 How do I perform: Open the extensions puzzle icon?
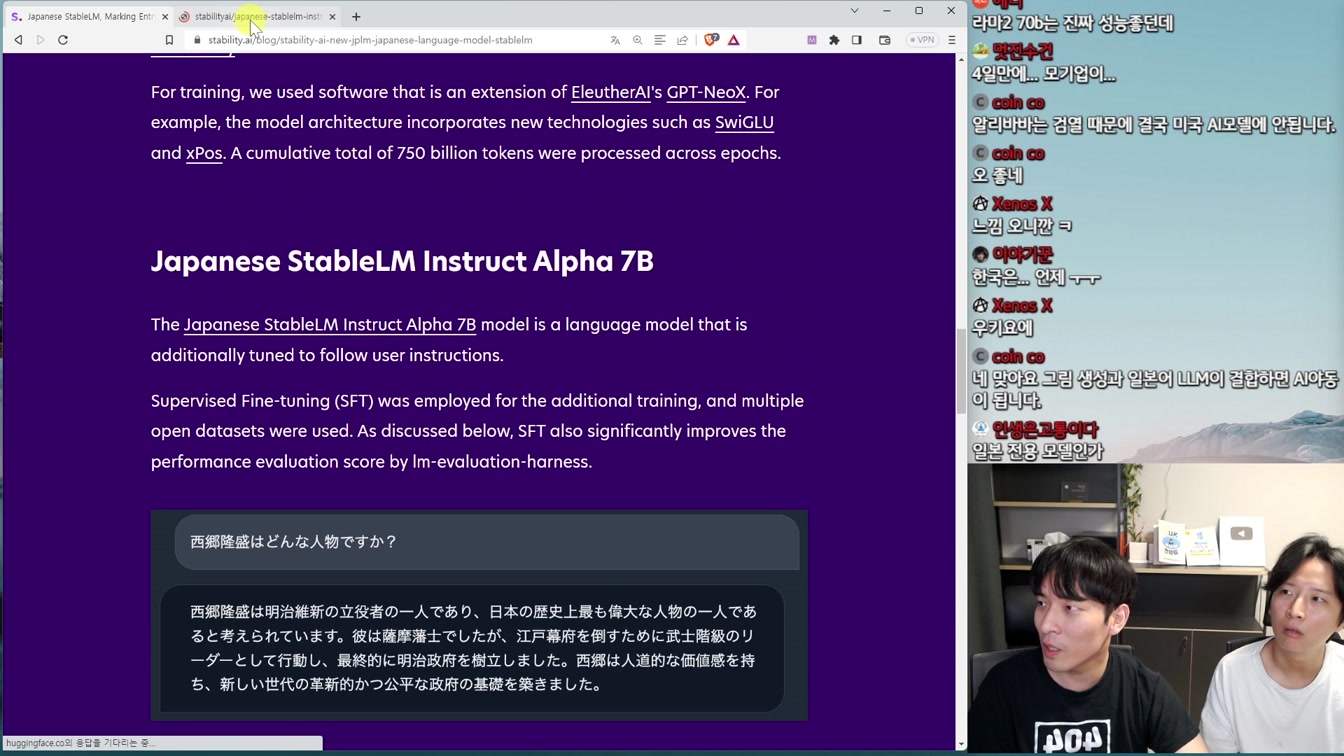click(x=834, y=40)
